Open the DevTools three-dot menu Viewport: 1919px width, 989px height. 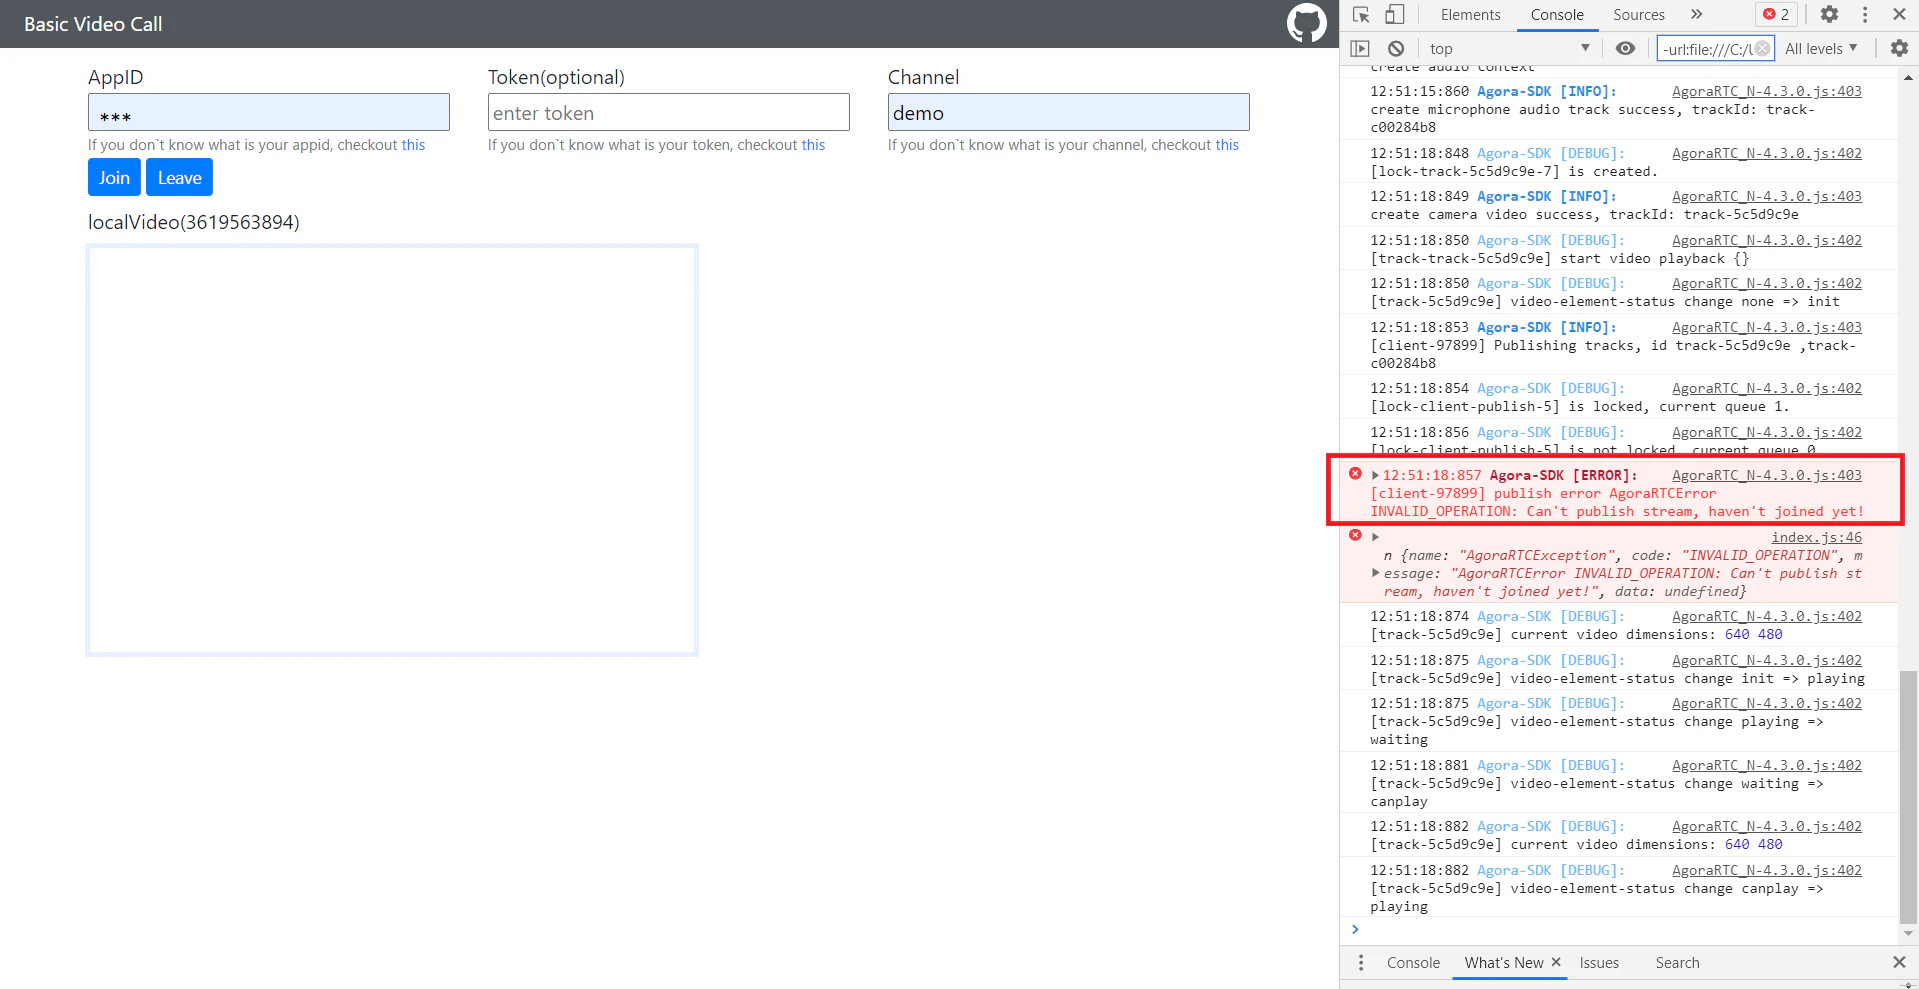1864,15
